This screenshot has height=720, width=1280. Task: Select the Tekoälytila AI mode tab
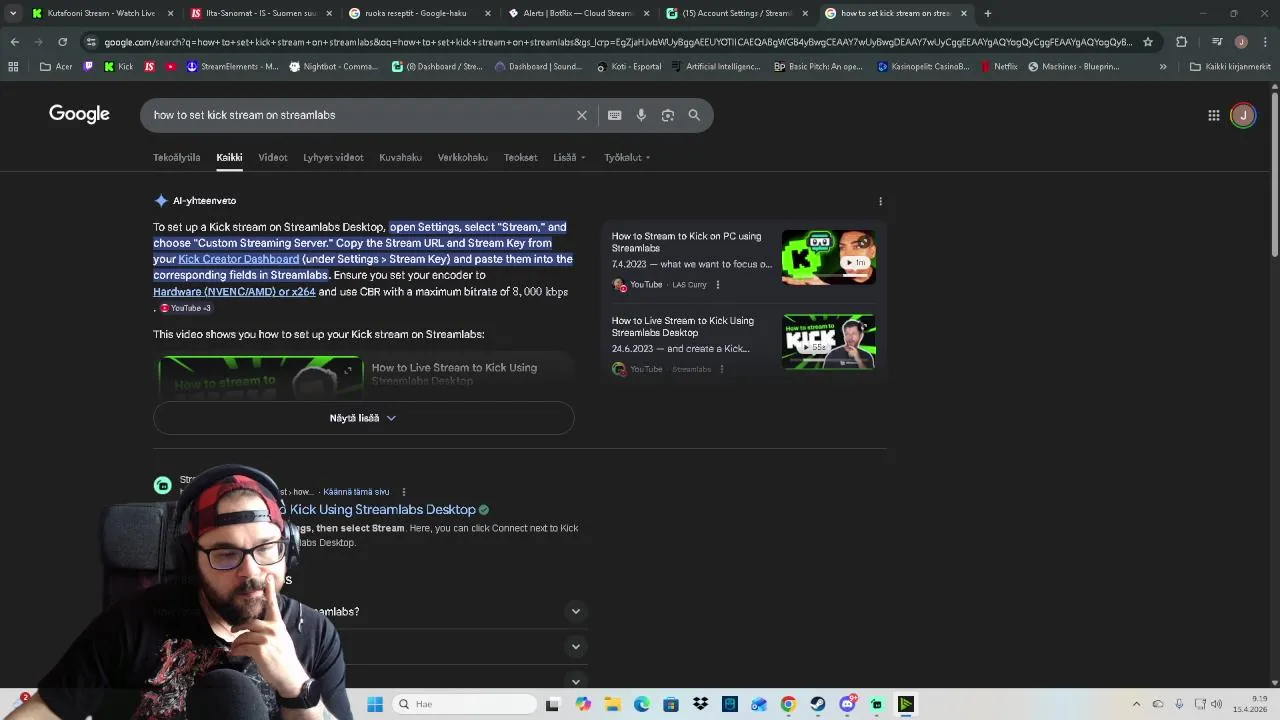(176, 157)
